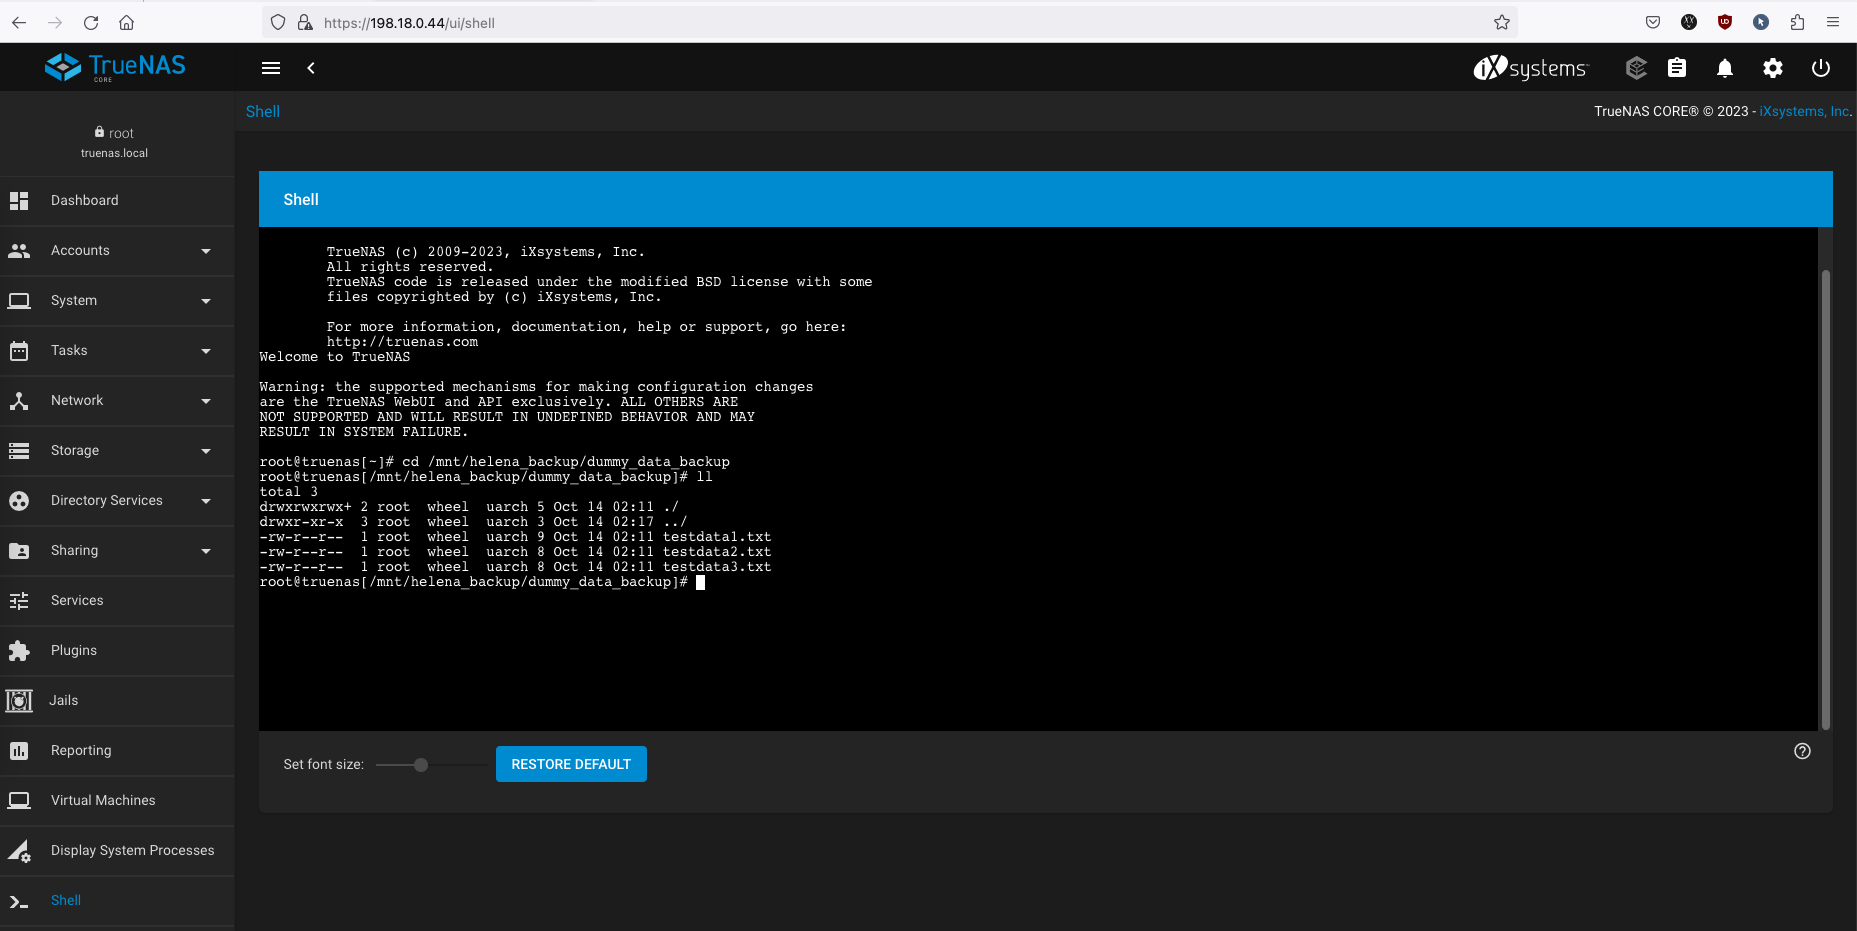This screenshot has width=1857, height=931.
Task: Adjust the font size slider handle
Action: point(421,765)
